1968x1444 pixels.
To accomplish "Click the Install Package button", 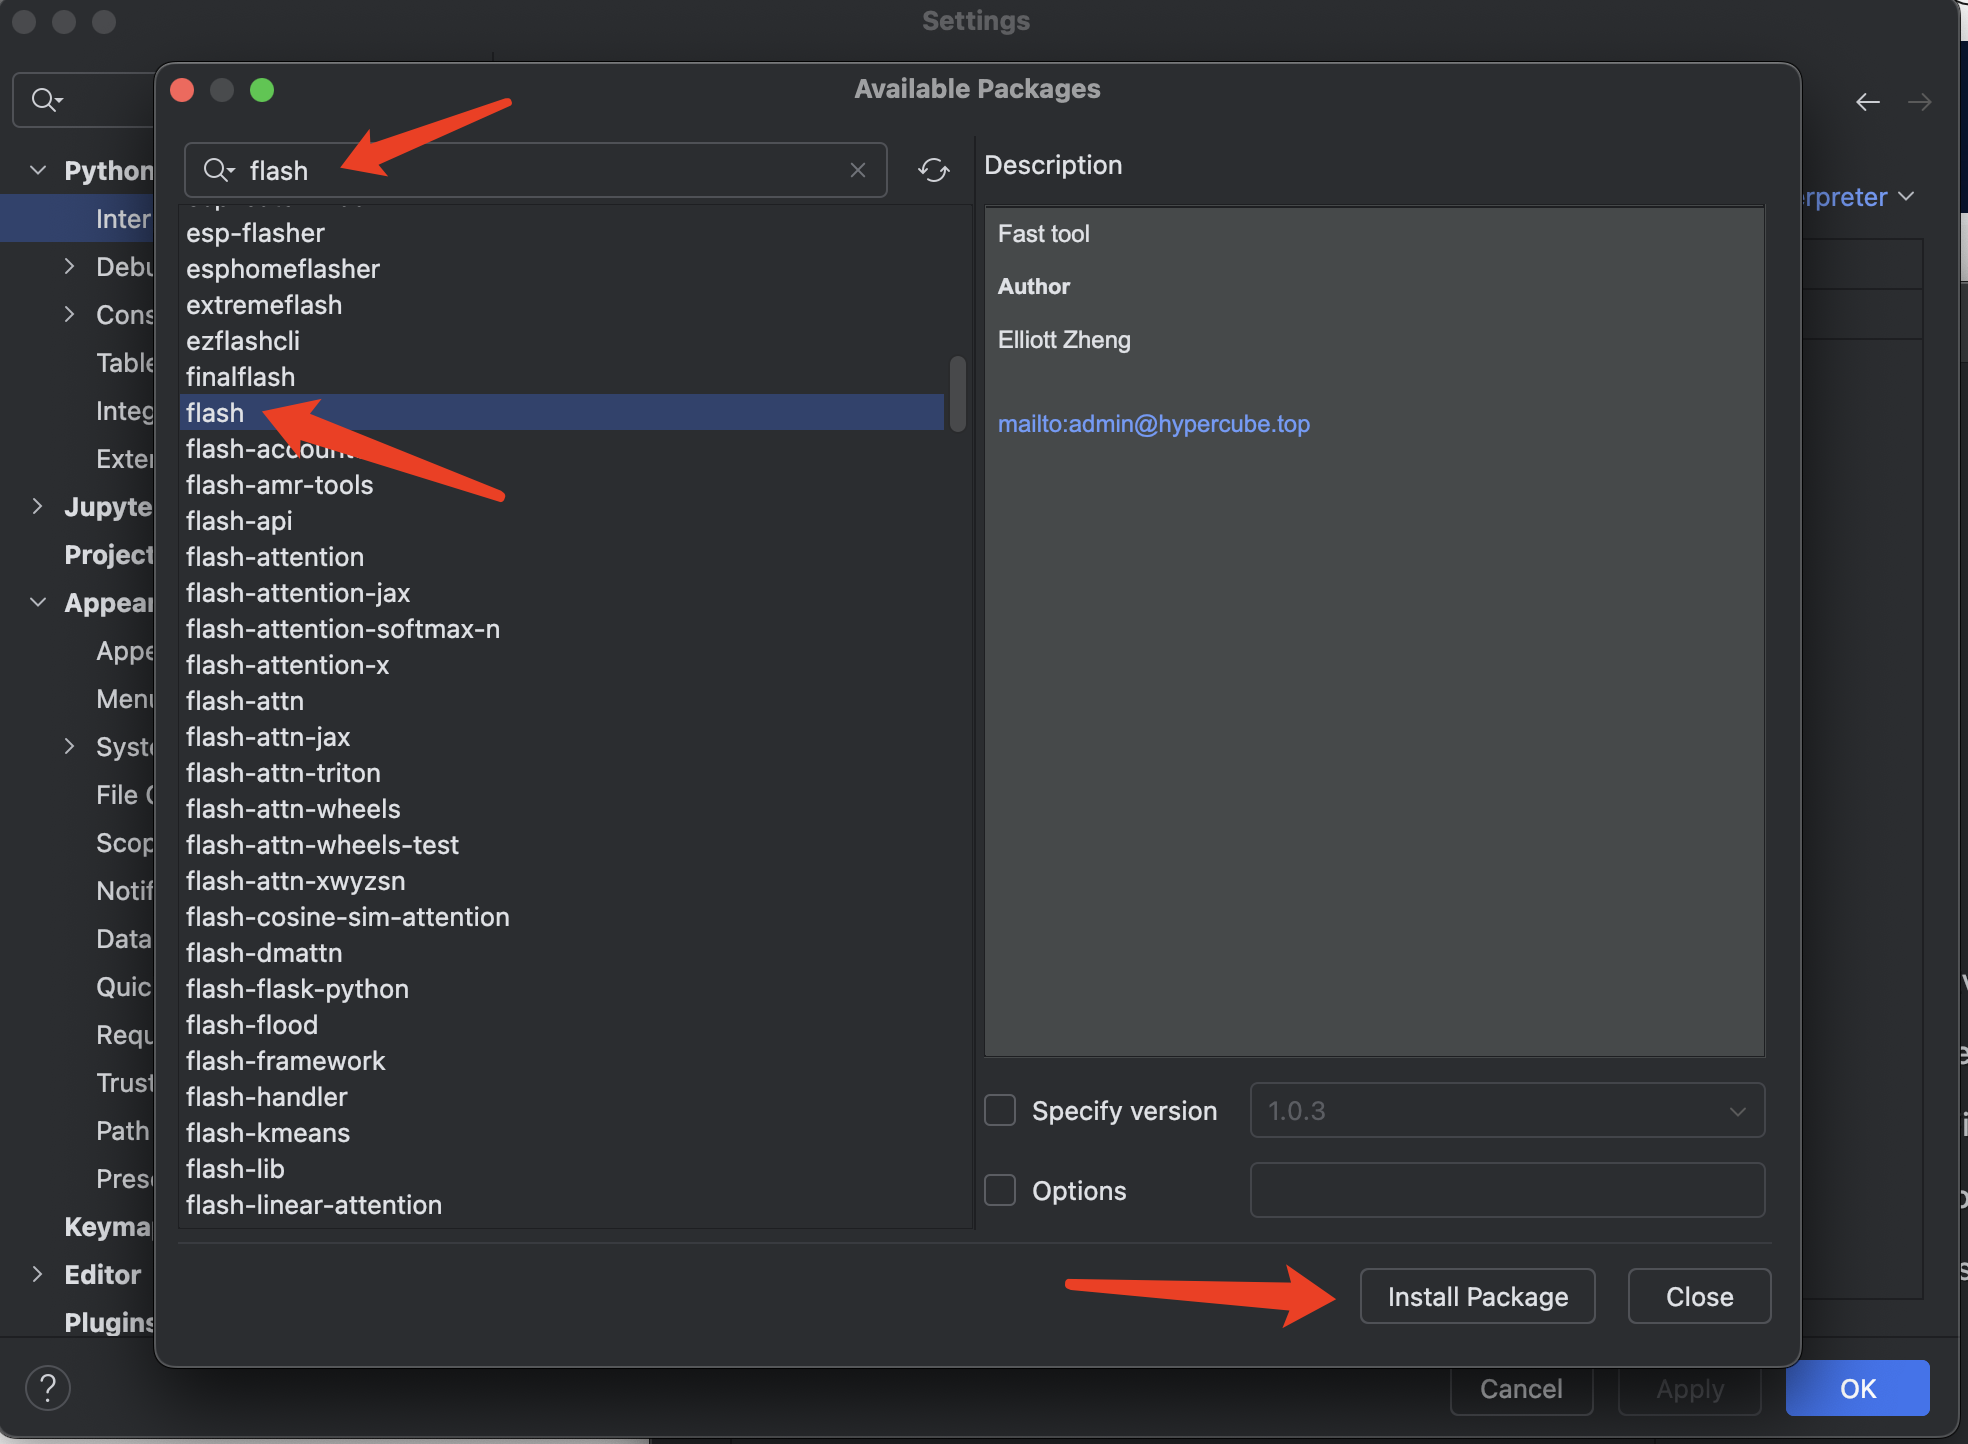I will pos(1477,1296).
